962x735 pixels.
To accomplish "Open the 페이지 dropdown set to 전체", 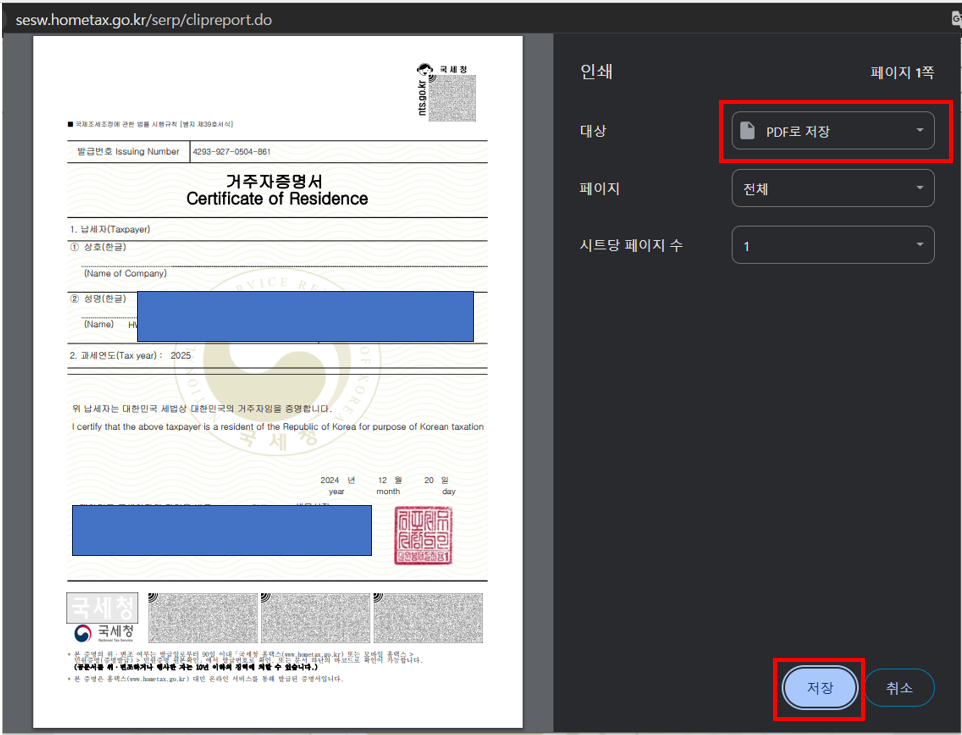I will (833, 188).
